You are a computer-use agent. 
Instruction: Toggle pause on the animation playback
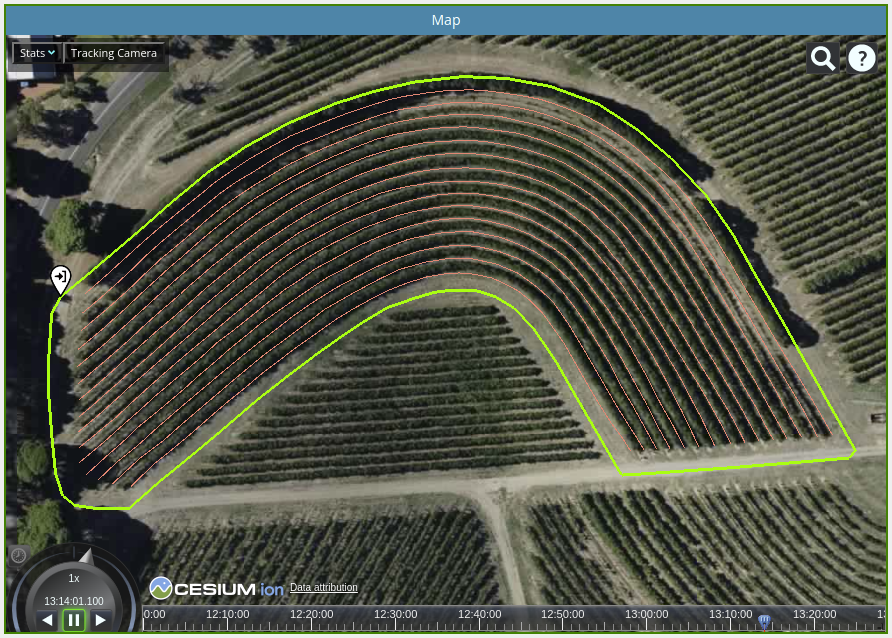72,621
